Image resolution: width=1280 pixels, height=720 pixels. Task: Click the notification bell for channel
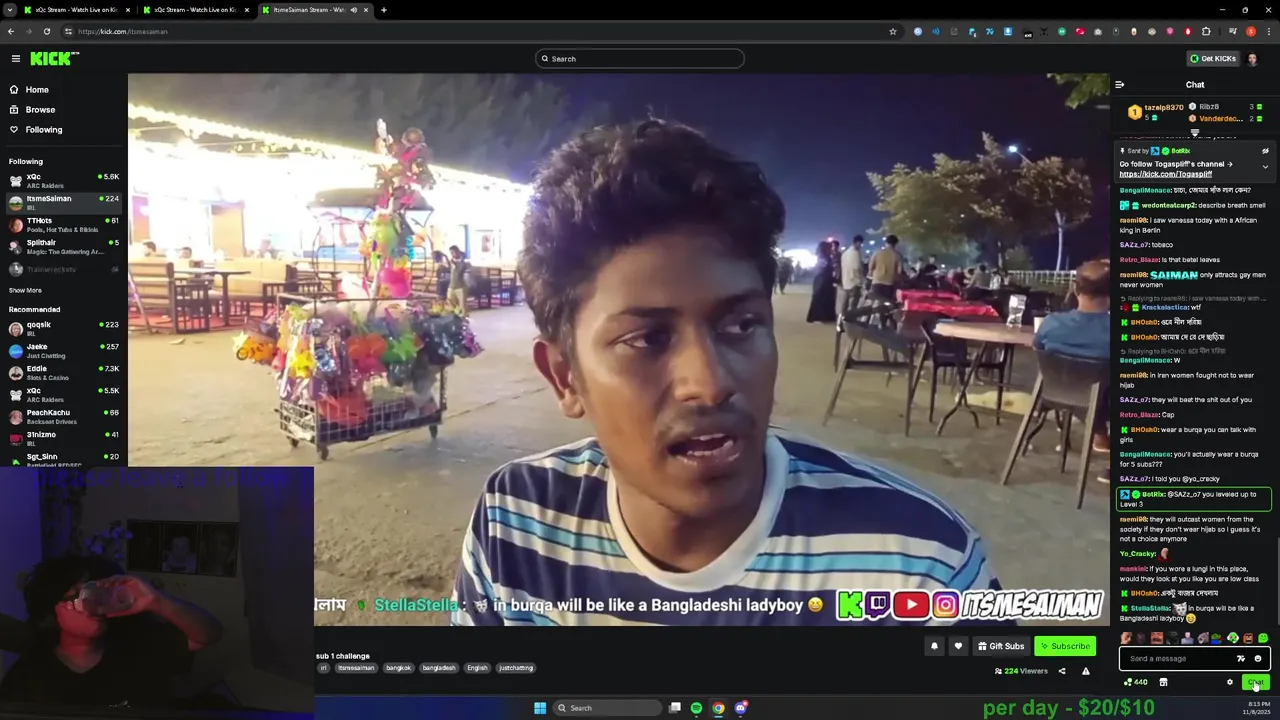click(934, 646)
